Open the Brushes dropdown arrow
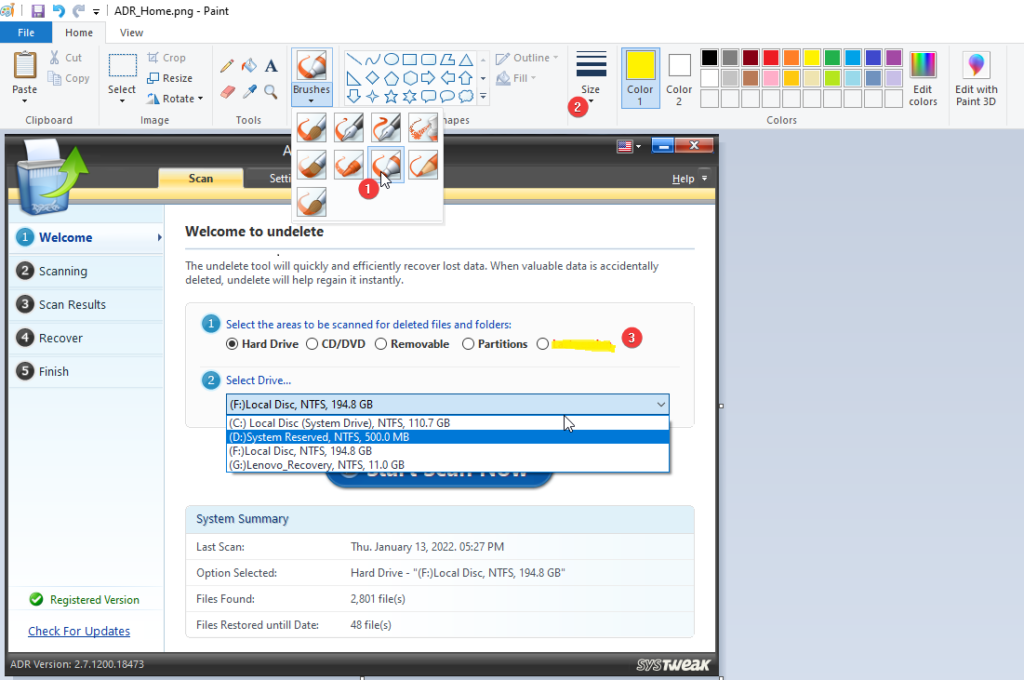This screenshot has height=680, width=1024. point(312,101)
